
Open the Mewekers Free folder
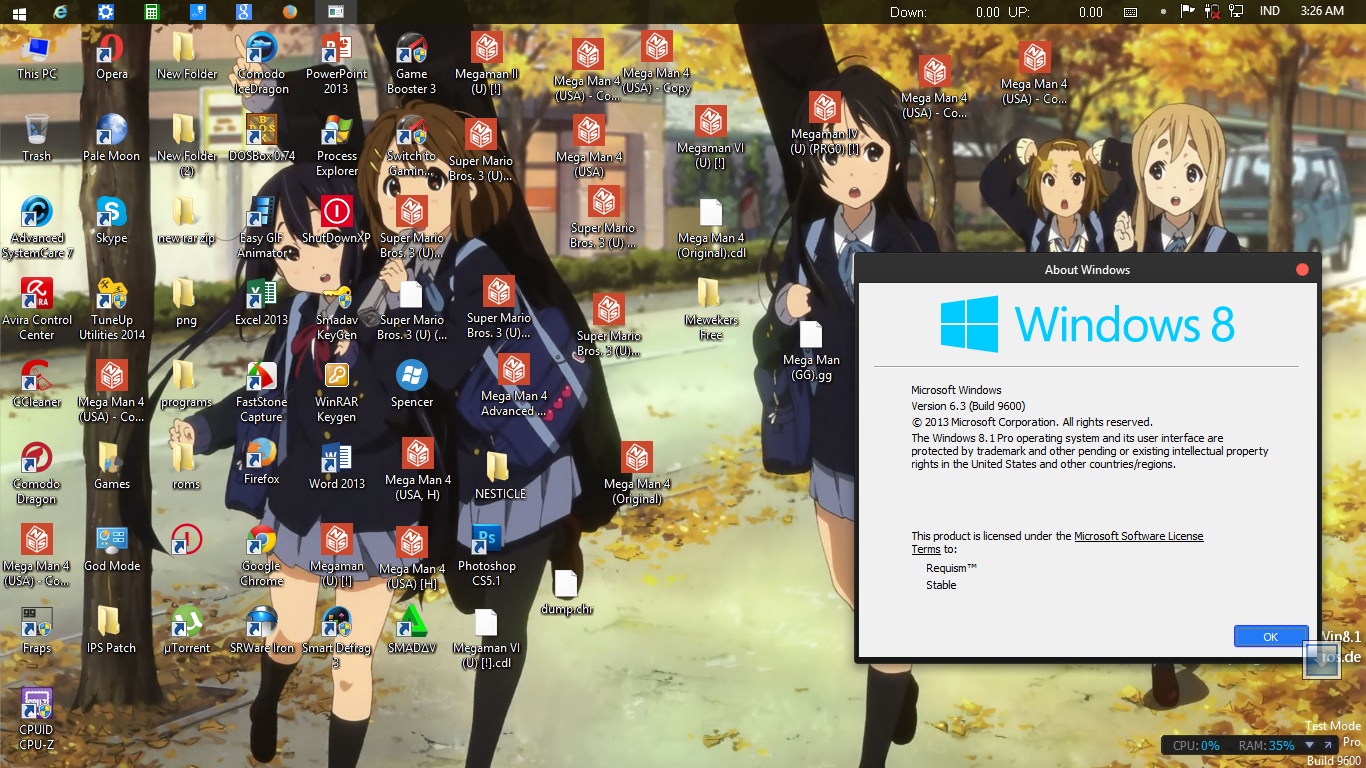tap(711, 309)
